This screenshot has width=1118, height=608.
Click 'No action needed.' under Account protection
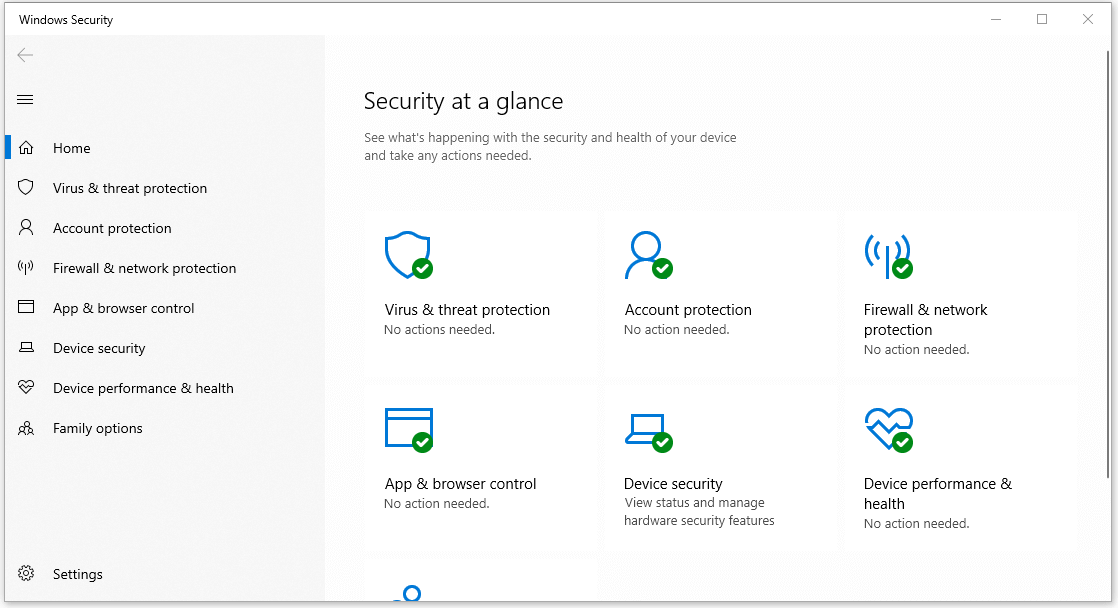coord(677,329)
